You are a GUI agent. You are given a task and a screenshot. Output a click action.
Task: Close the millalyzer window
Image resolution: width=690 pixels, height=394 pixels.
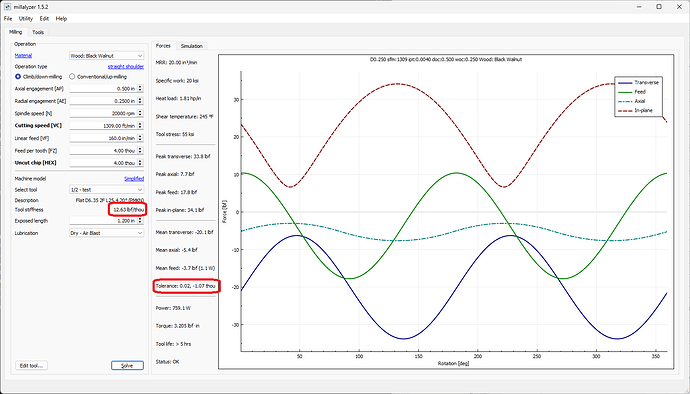pyautogui.click(x=679, y=7)
